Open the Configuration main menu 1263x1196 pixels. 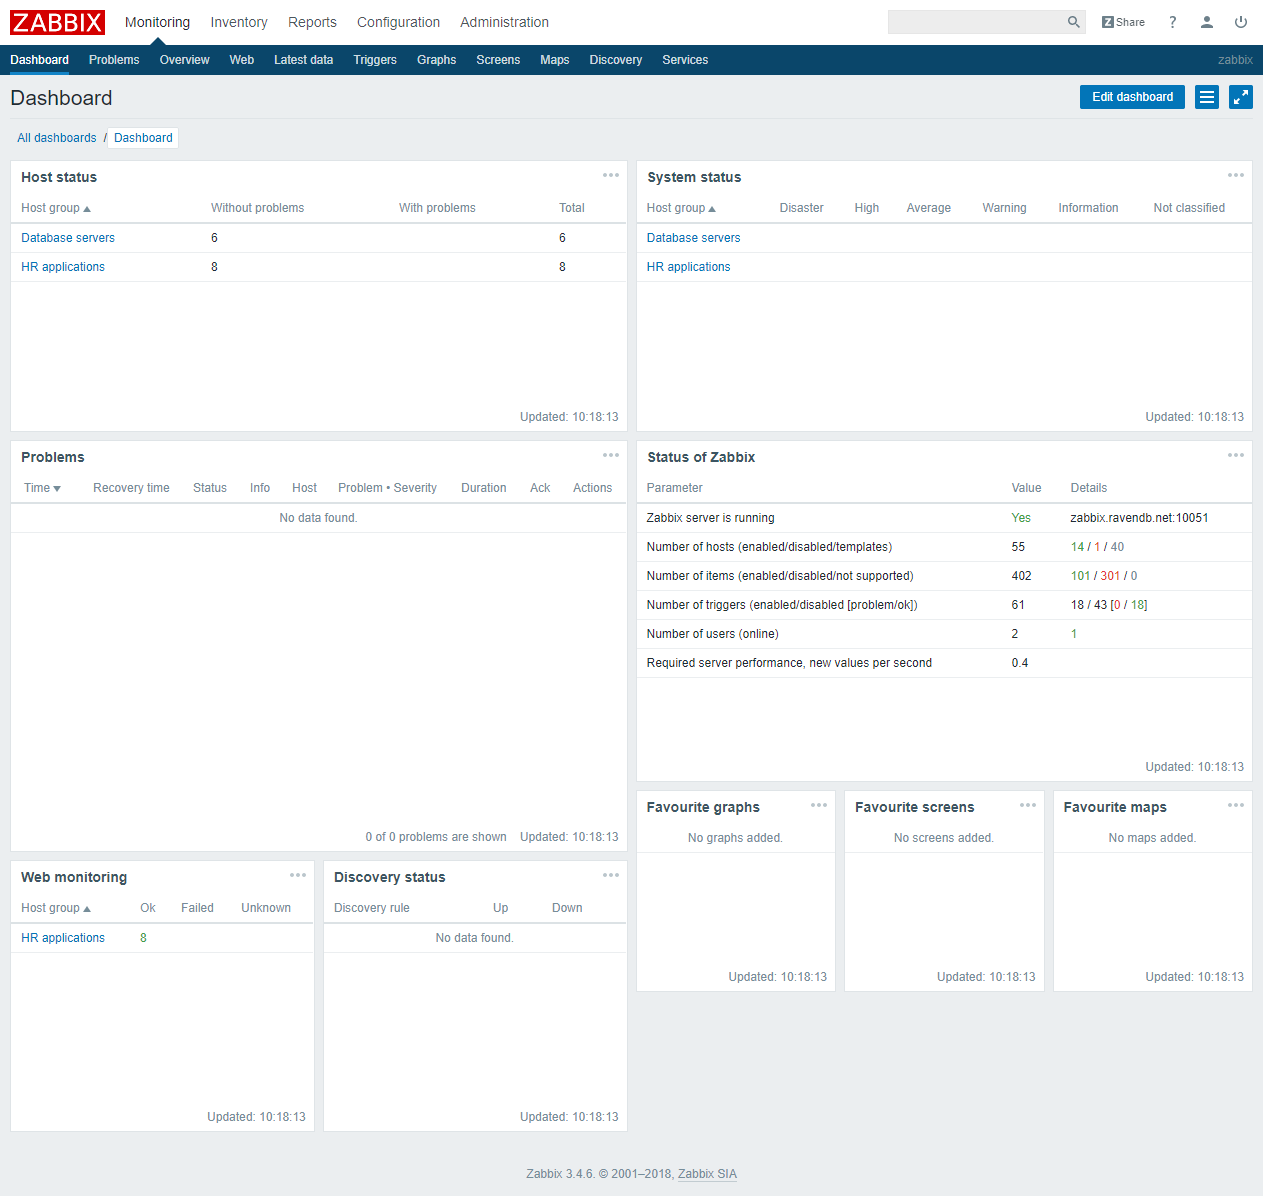coord(398,22)
